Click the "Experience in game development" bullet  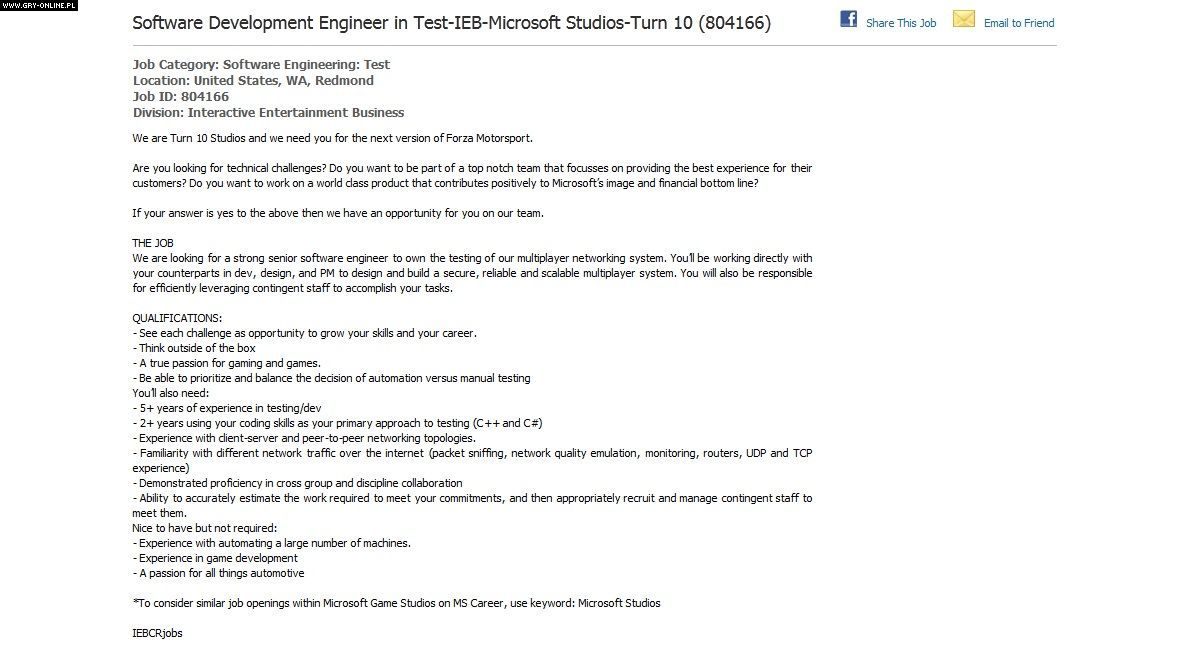click(217, 558)
